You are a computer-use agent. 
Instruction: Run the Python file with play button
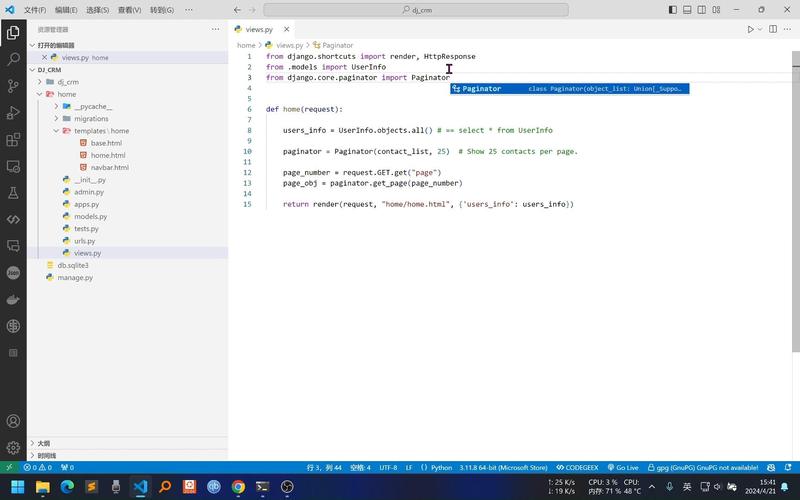coord(750,30)
